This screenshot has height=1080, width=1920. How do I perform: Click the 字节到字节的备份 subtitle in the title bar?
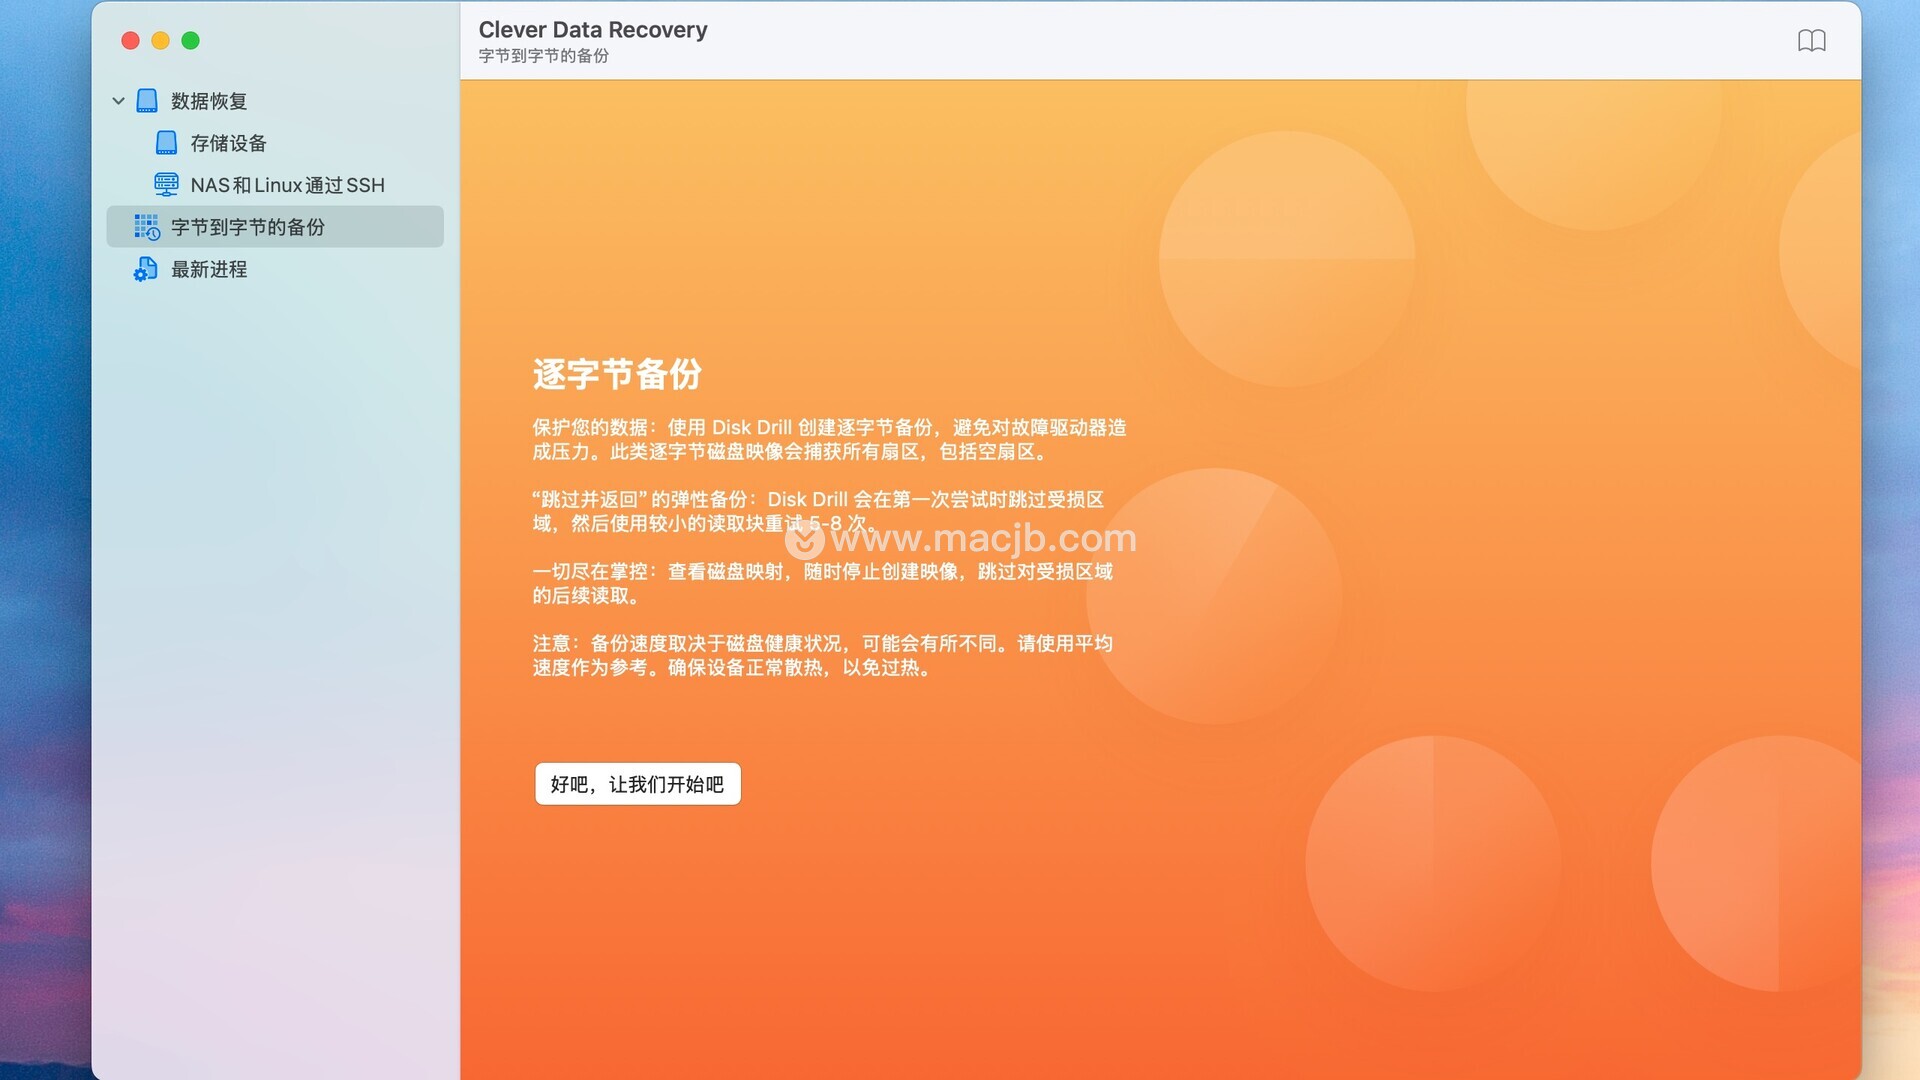(543, 56)
